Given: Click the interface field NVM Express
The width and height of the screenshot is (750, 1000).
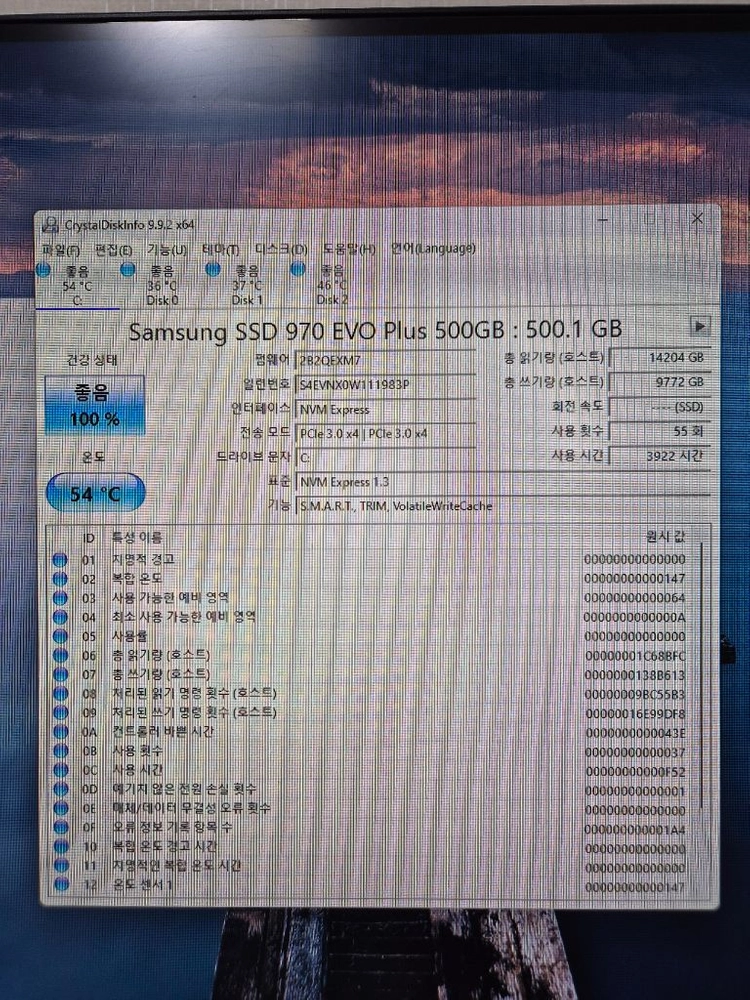Looking at the screenshot, I should tap(385, 409).
